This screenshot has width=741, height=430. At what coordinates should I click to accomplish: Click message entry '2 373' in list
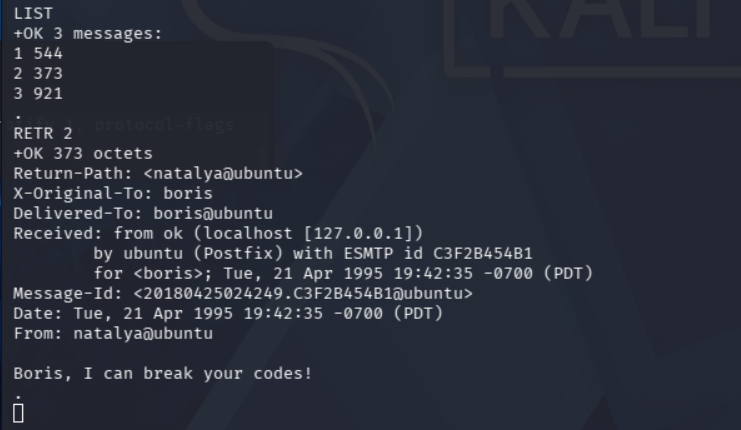38,73
